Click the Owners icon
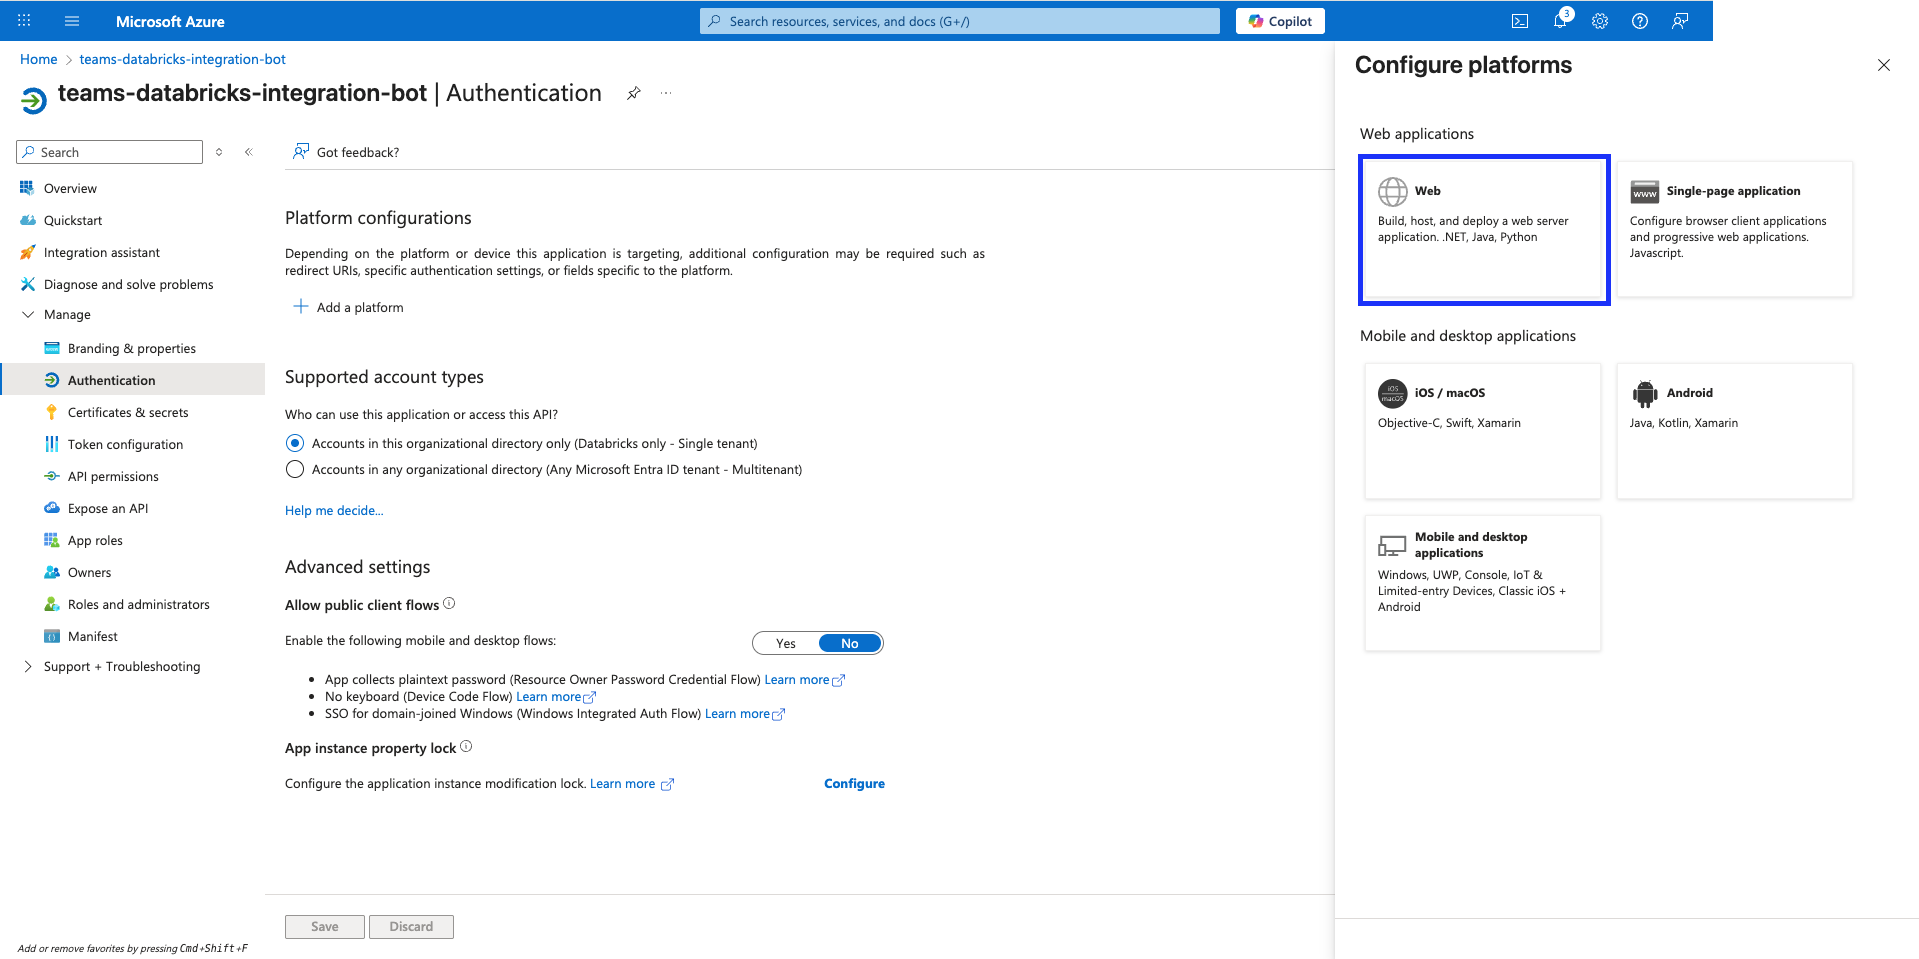The image size is (1919, 959). (x=52, y=572)
